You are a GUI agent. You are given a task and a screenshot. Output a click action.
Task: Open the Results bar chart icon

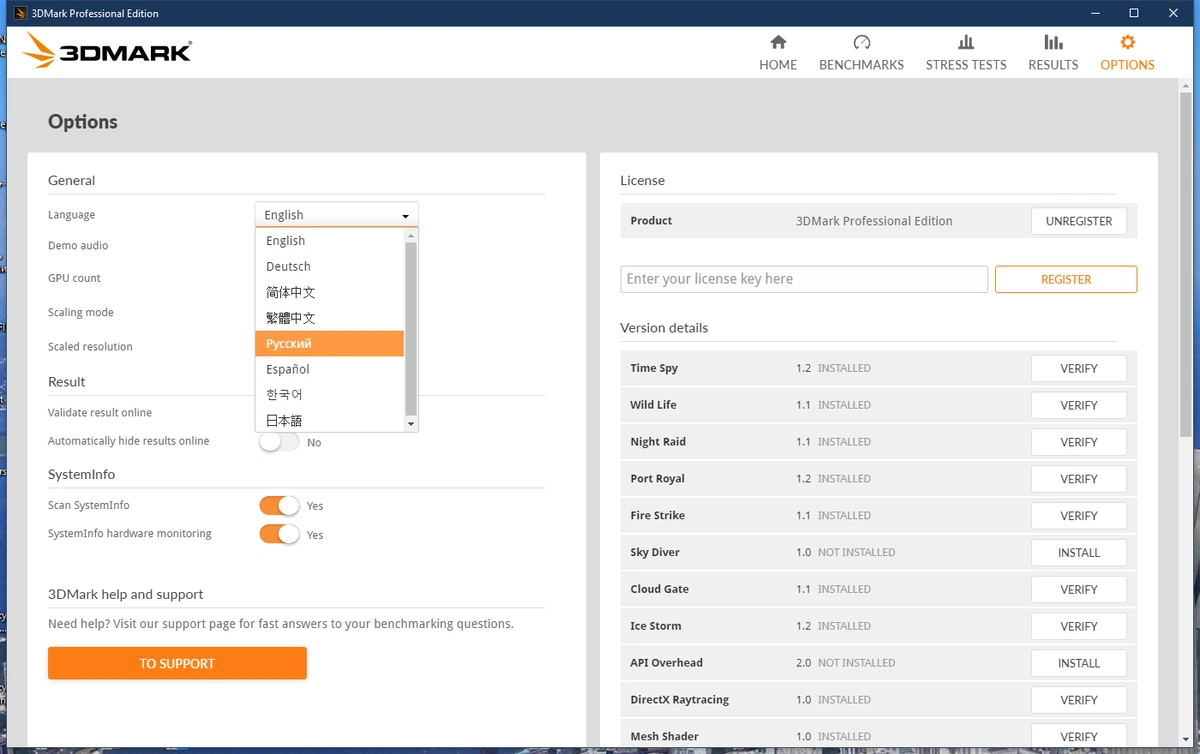point(1053,42)
